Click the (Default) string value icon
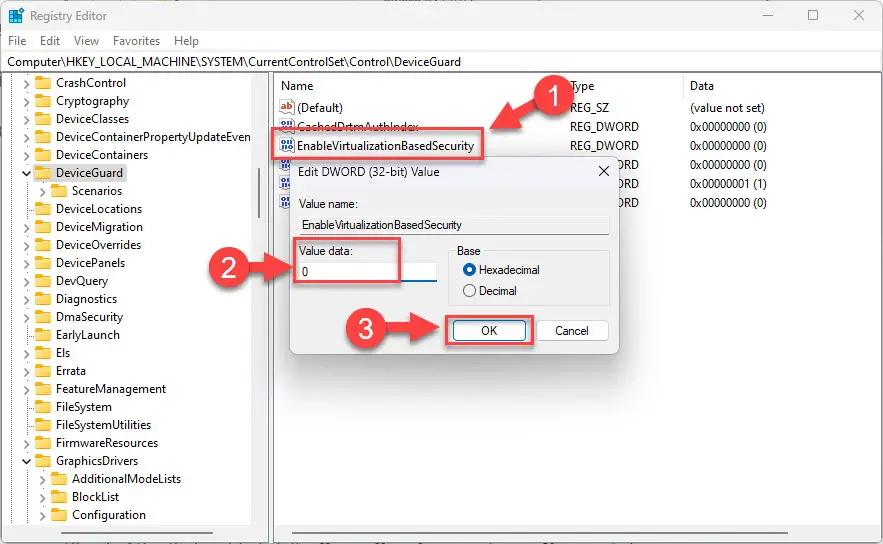This screenshot has width=883, height=544. [x=287, y=107]
